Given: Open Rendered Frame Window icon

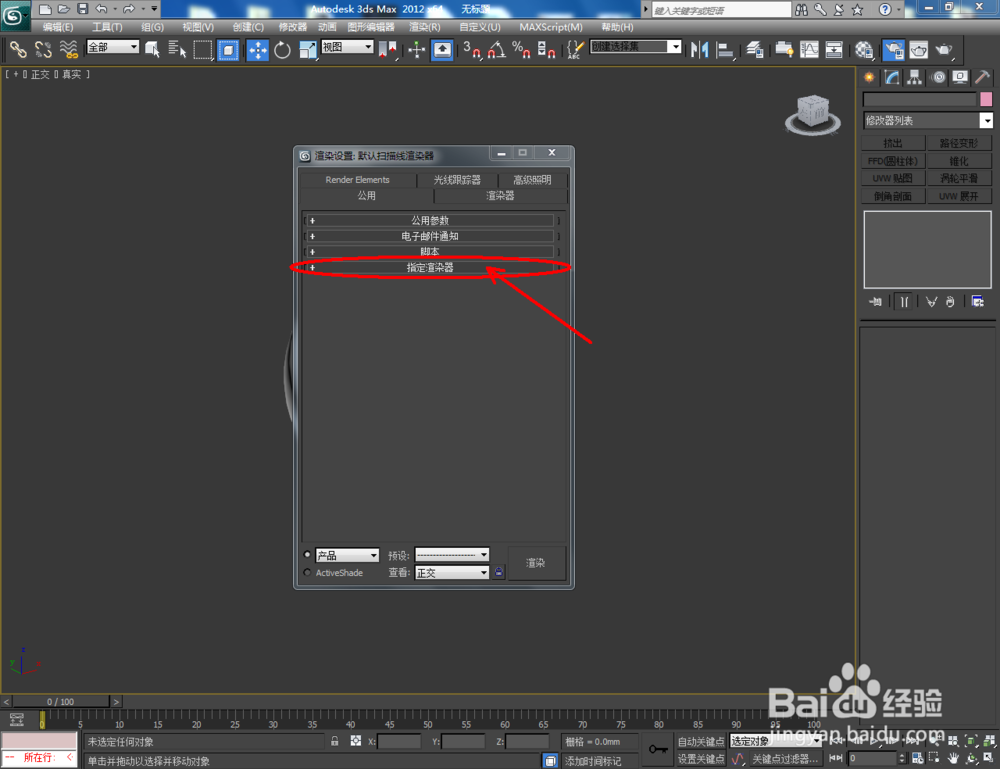Looking at the screenshot, I should pos(918,49).
